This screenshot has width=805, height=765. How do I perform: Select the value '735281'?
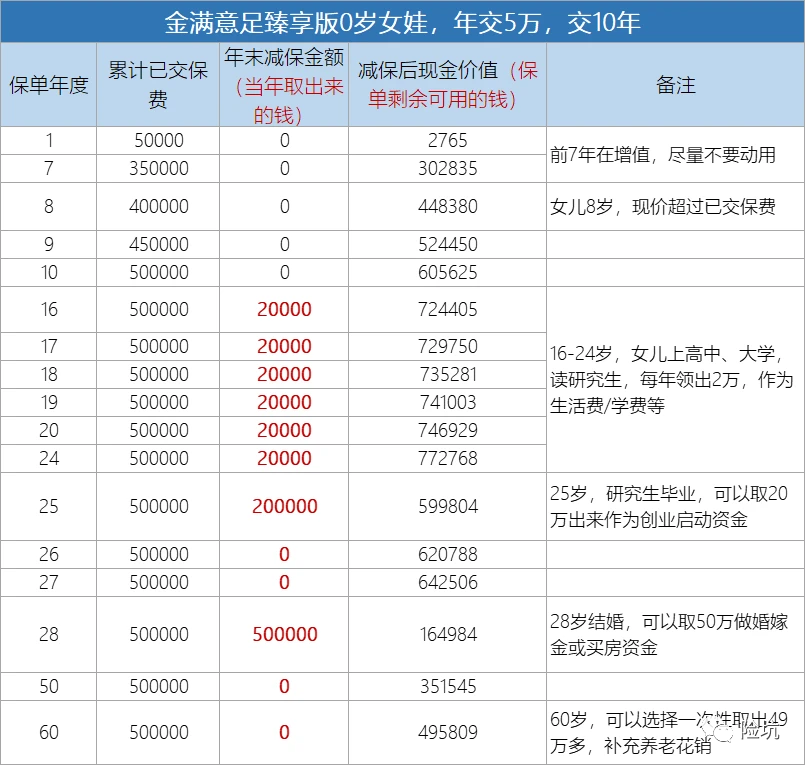(x=448, y=374)
